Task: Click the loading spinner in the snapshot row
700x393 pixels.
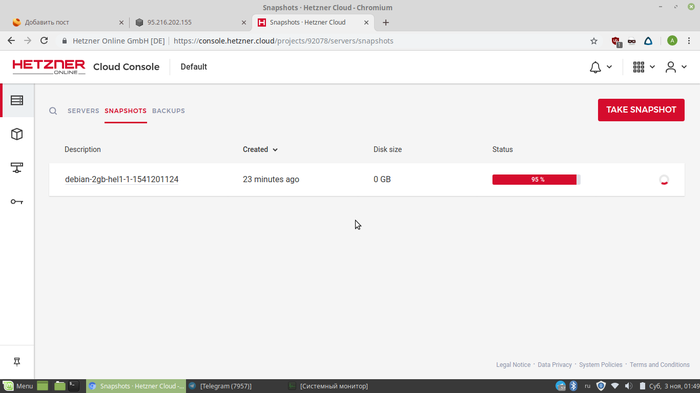Action: pyautogui.click(x=664, y=180)
